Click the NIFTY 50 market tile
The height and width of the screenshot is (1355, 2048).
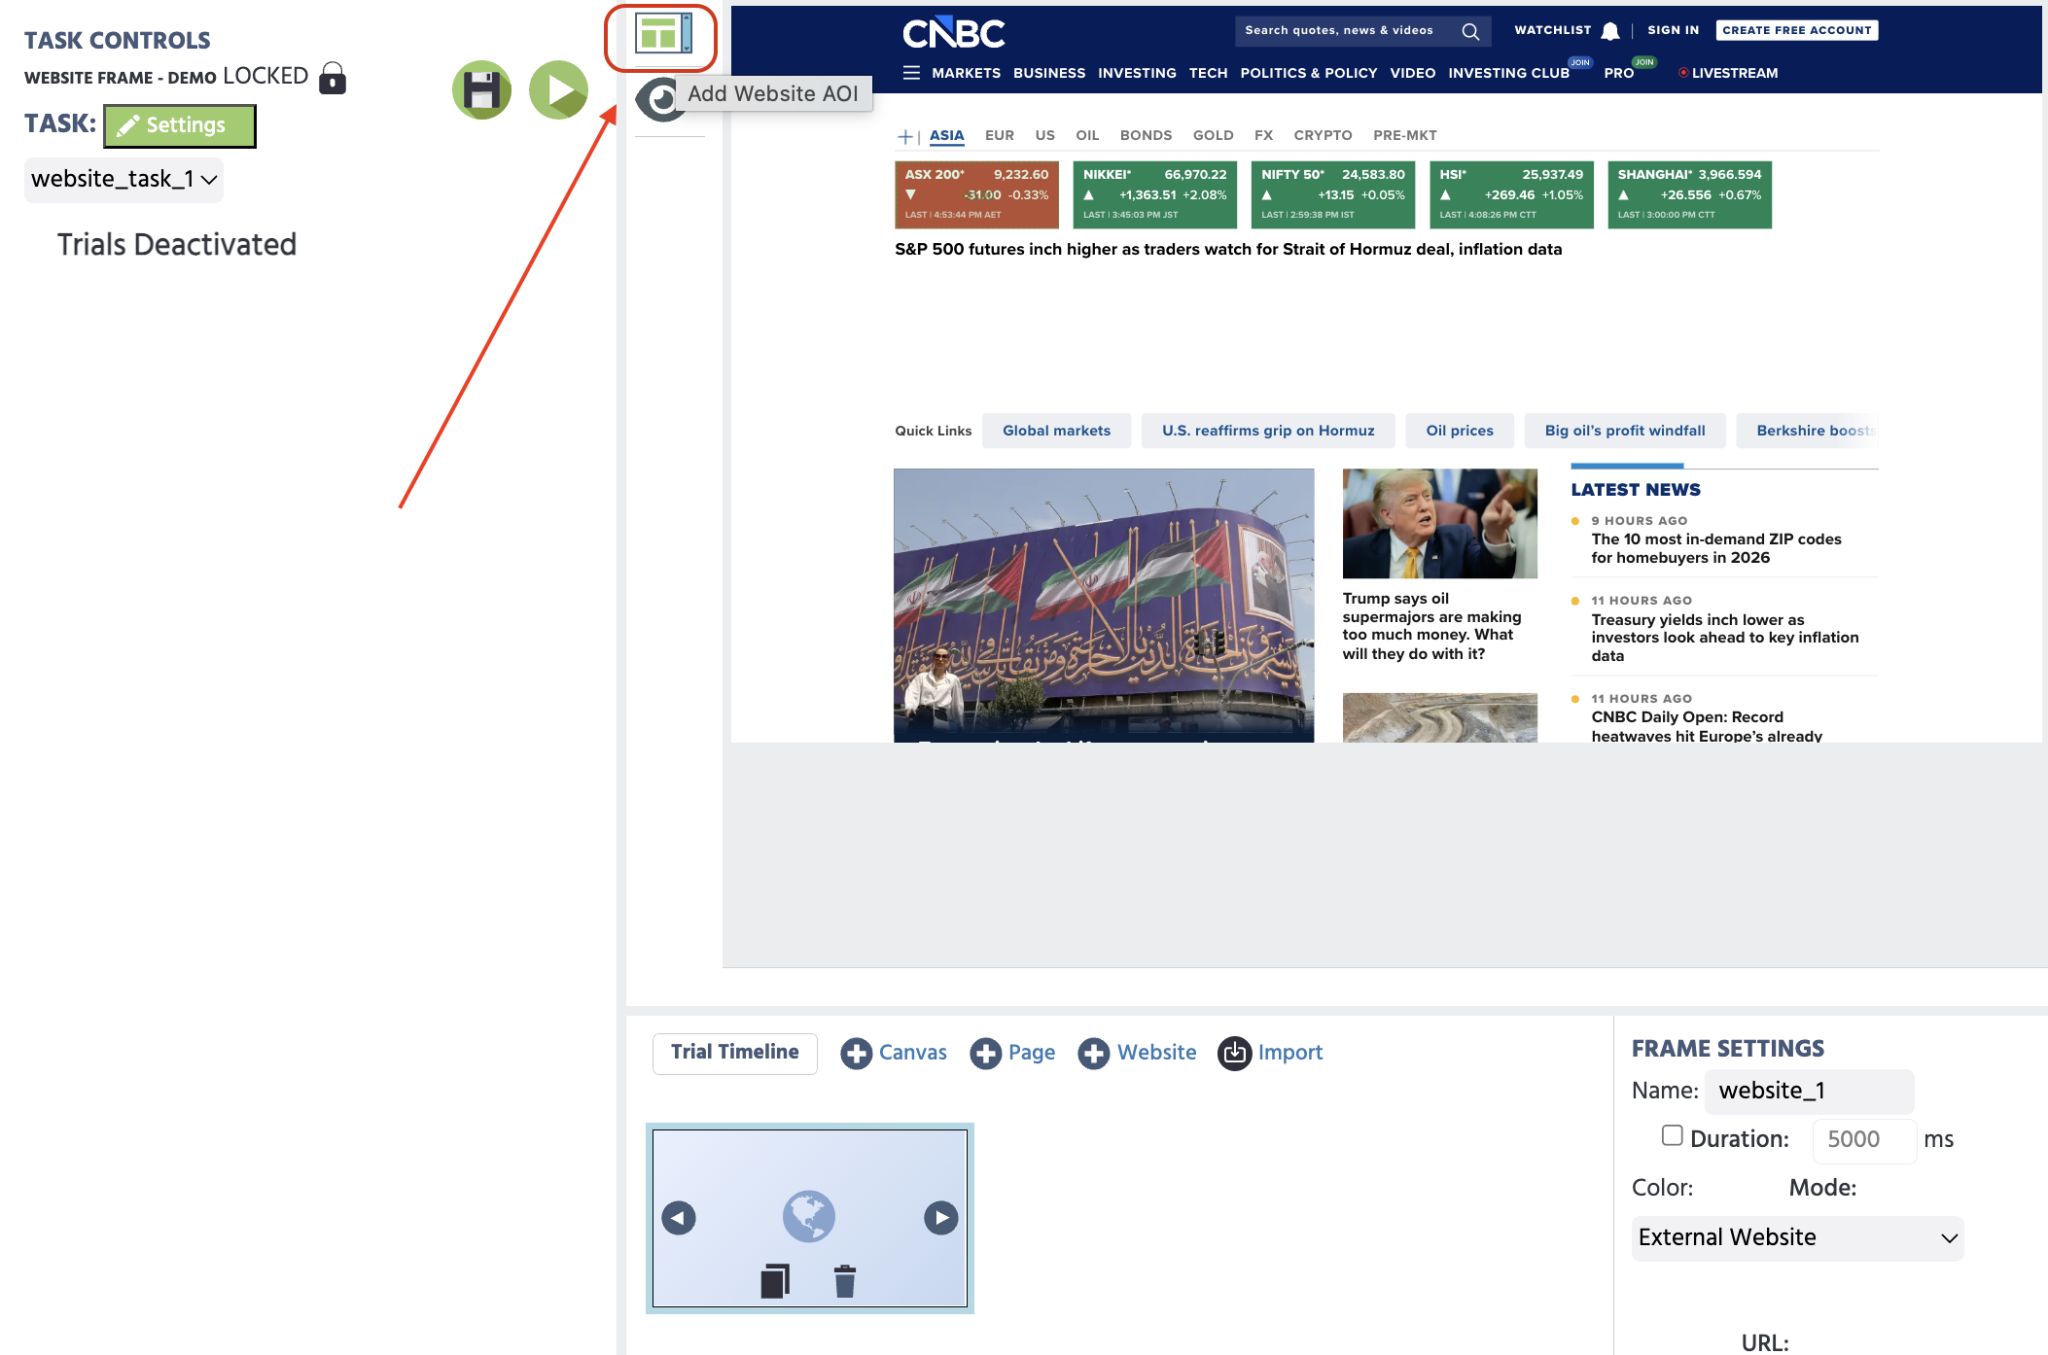click(x=1332, y=194)
